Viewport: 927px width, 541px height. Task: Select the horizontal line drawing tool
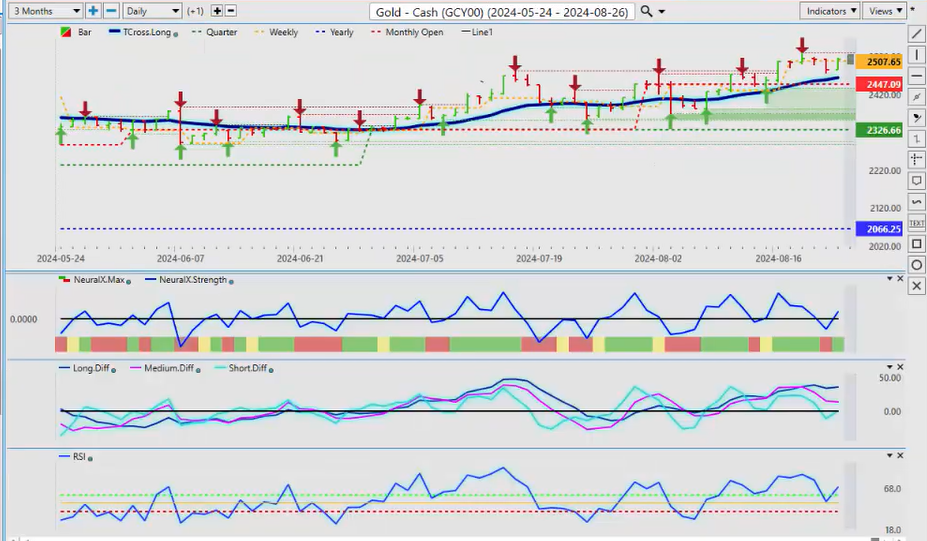(917, 75)
